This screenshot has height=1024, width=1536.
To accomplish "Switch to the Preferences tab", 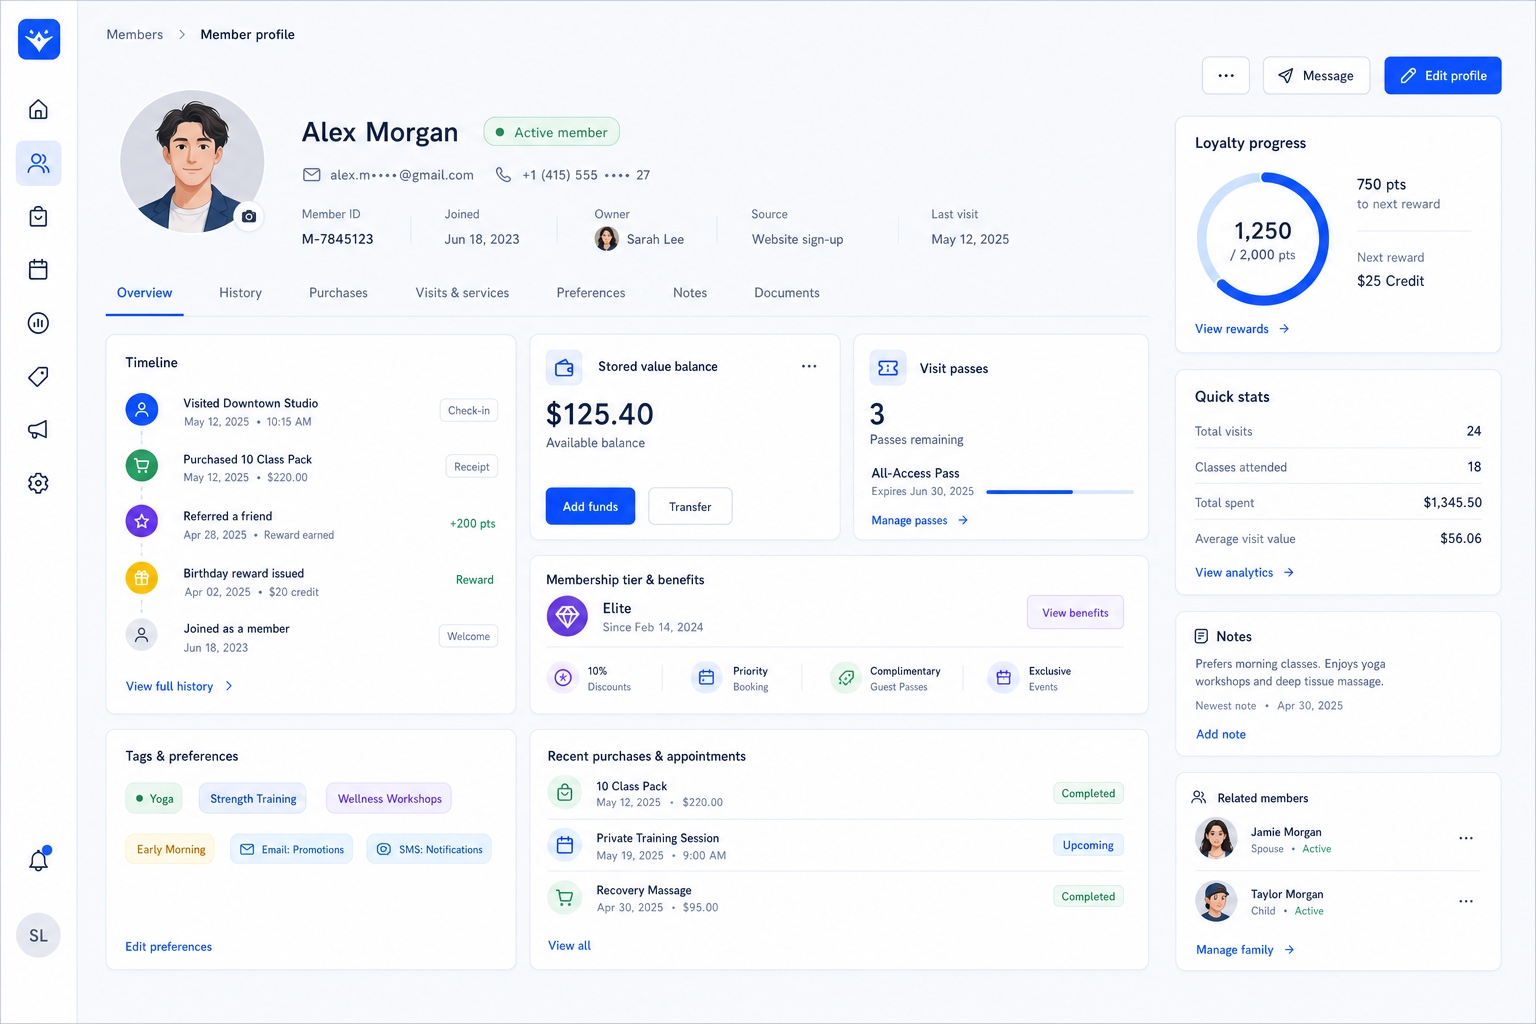I will tap(591, 293).
